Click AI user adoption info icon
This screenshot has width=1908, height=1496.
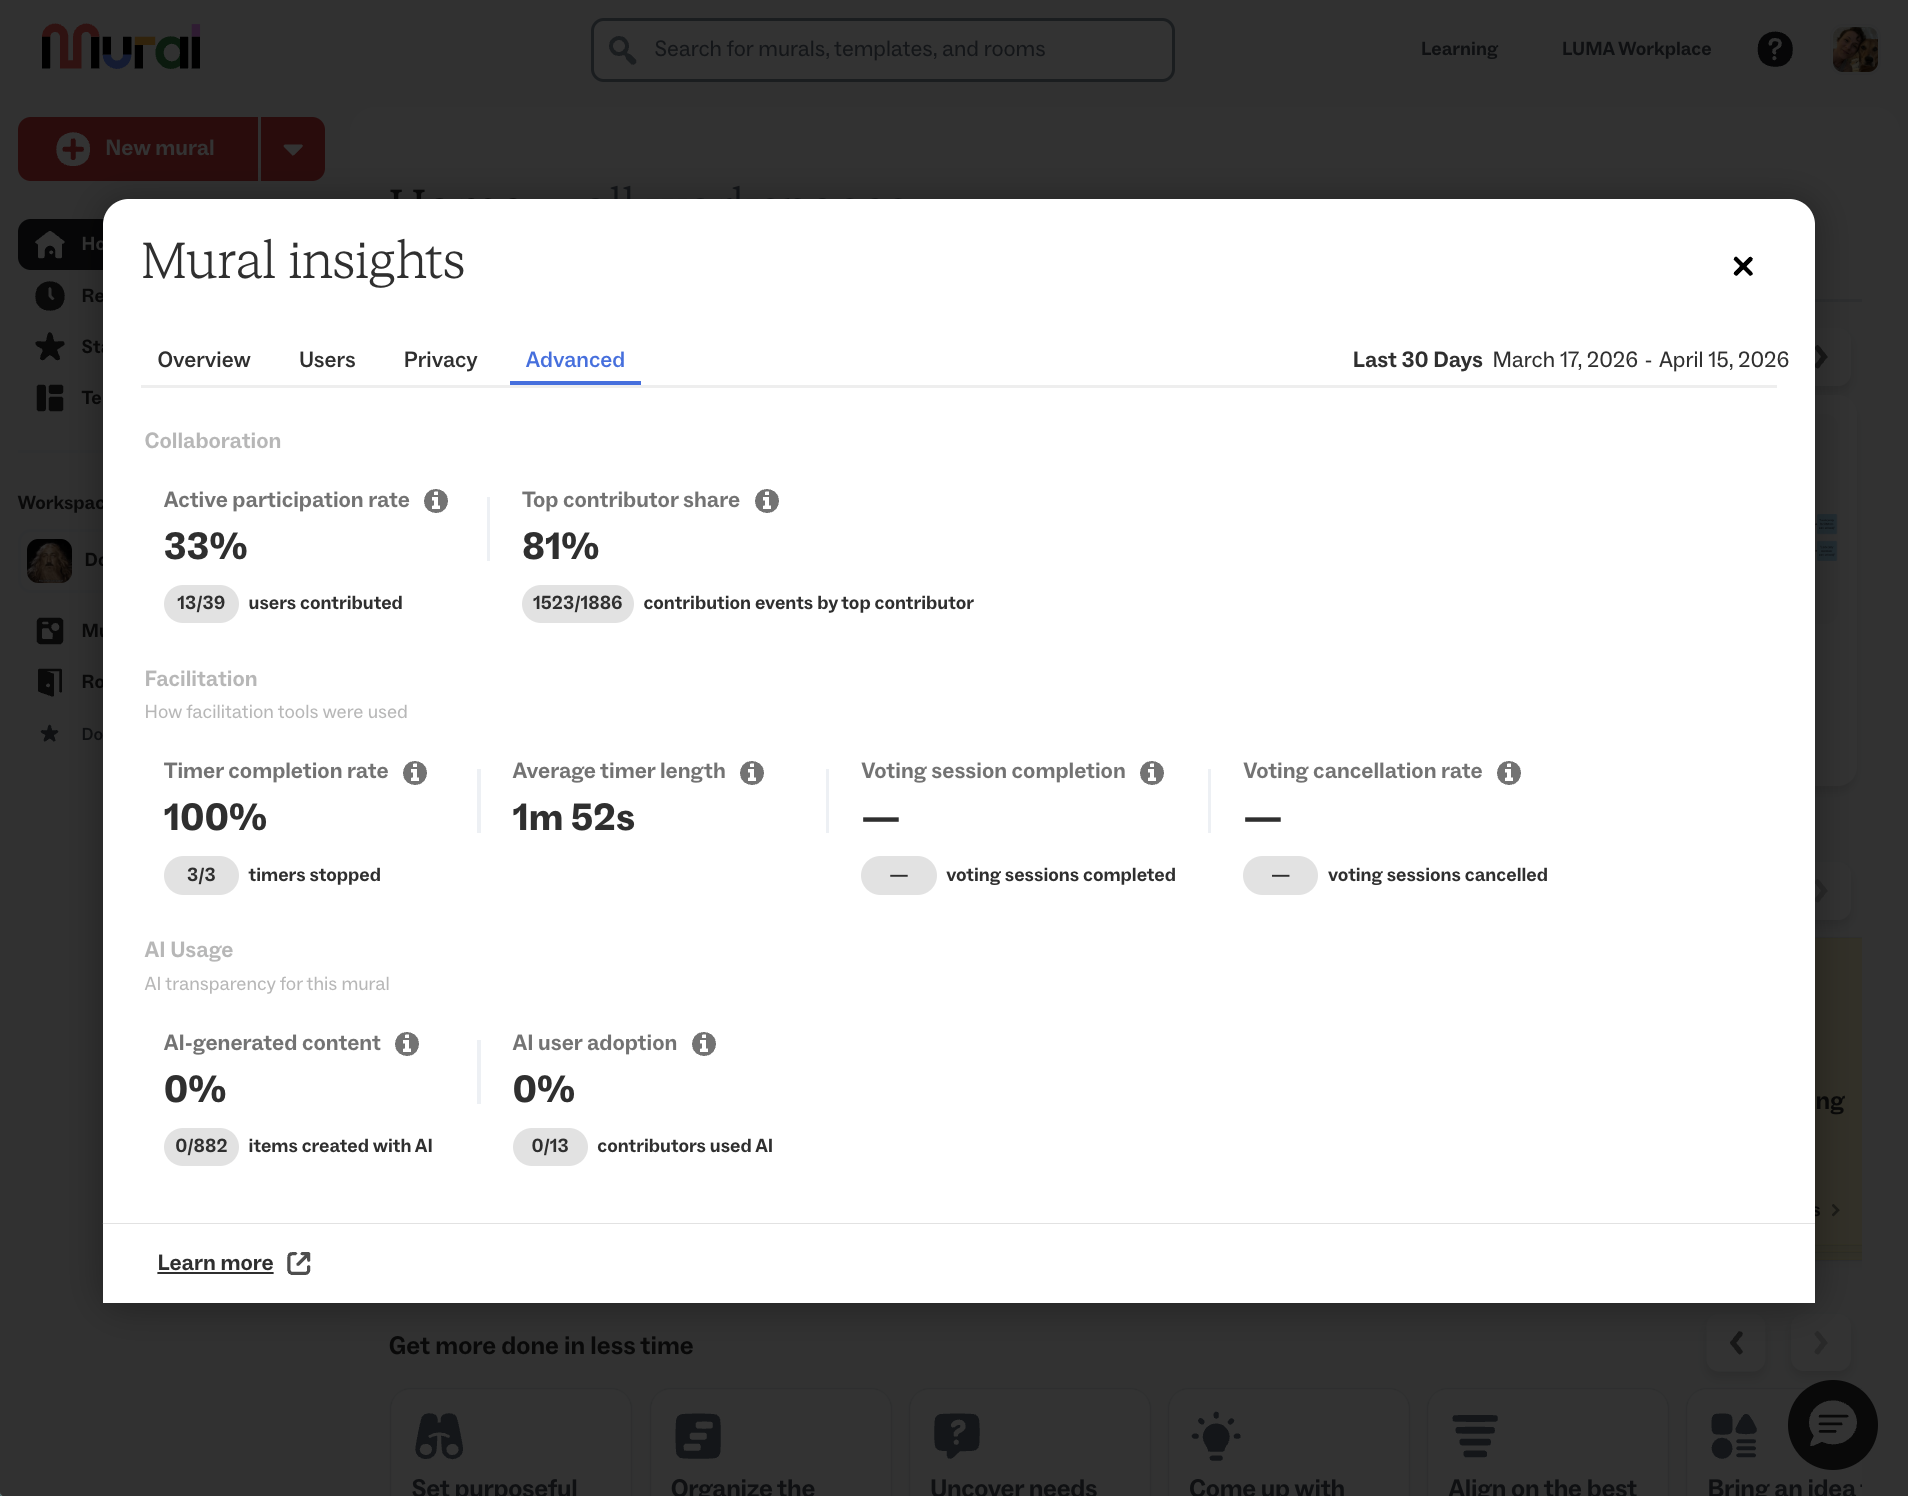pos(704,1044)
